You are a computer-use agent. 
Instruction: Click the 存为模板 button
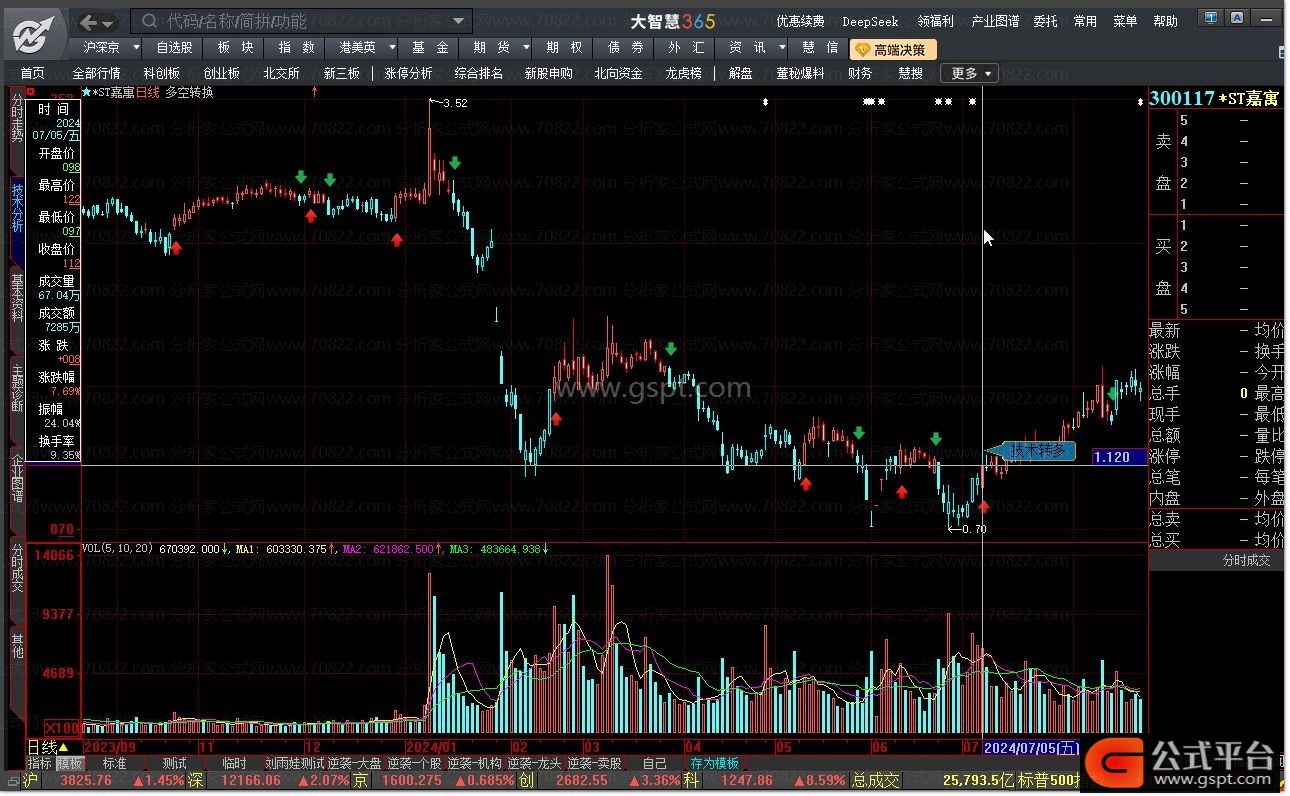(x=713, y=763)
